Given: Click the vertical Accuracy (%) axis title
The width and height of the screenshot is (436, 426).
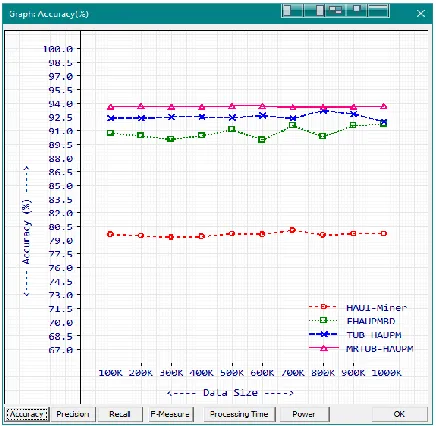Looking at the screenshot, I should [27, 231].
